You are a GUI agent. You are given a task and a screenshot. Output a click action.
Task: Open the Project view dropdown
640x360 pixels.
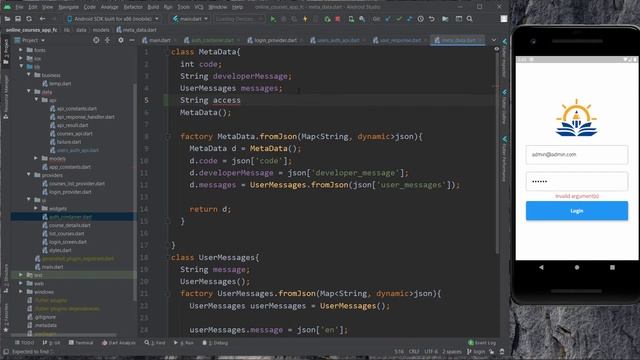(x=29, y=40)
